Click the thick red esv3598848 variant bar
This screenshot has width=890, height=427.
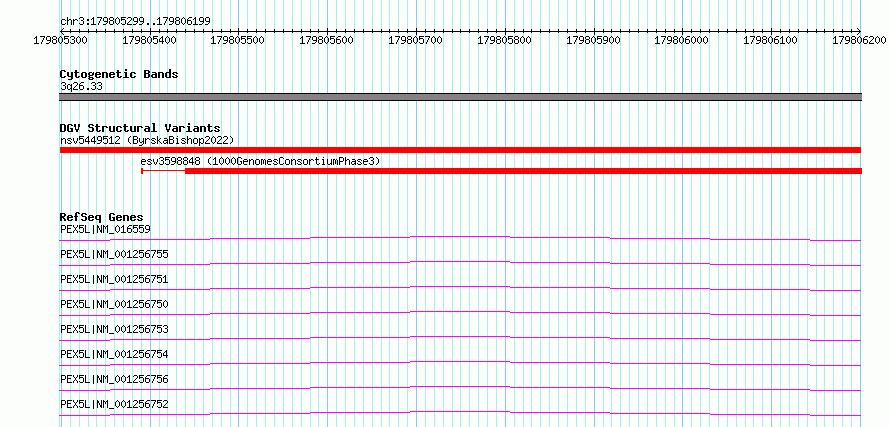pos(523,171)
